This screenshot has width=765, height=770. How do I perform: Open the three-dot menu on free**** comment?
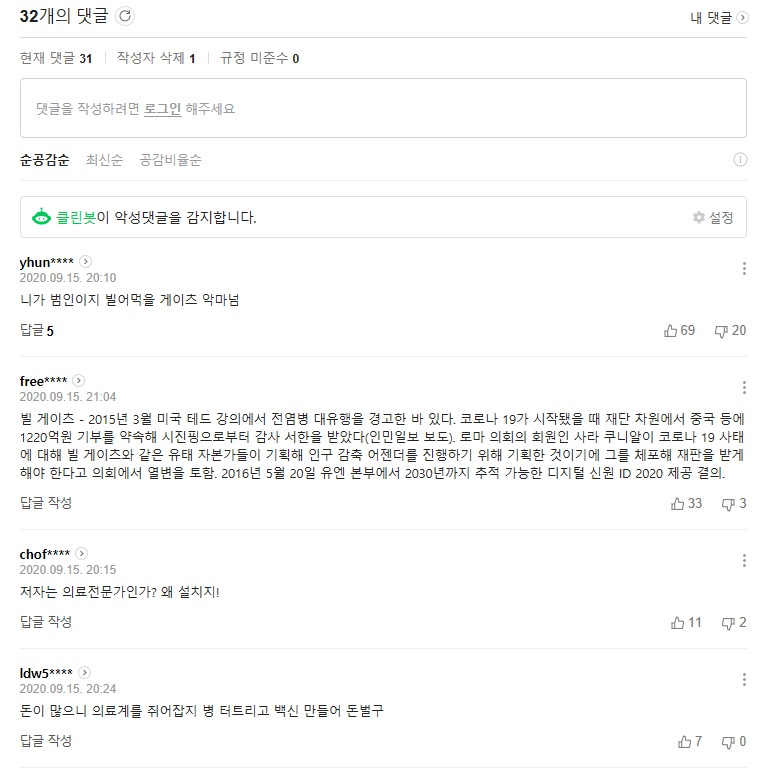(x=744, y=387)
